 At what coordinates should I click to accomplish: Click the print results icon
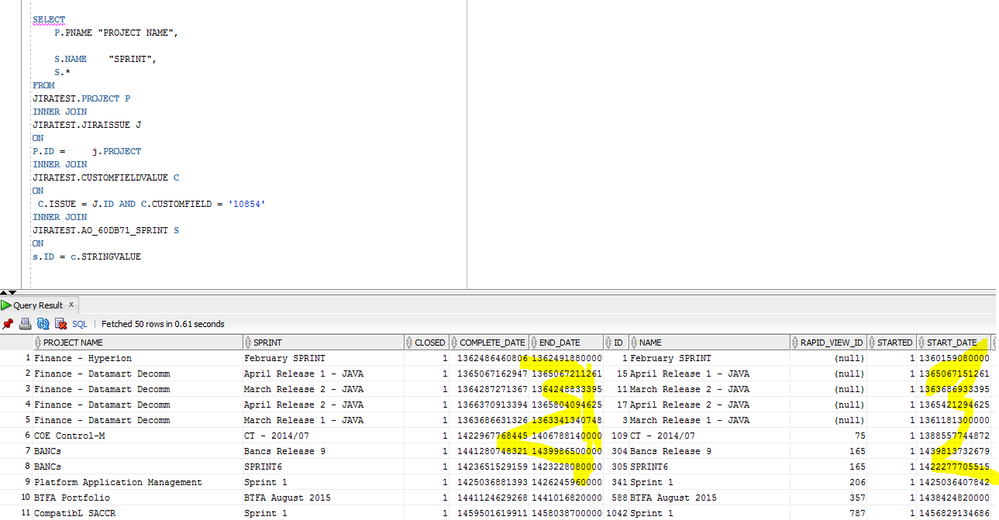pos(25,324)
